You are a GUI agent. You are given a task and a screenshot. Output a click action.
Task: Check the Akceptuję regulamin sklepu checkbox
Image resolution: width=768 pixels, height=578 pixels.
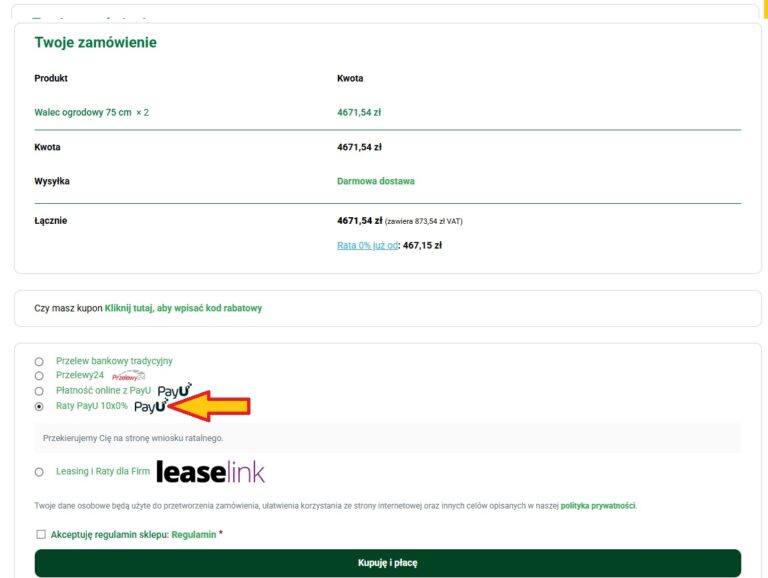pos(41,534)
